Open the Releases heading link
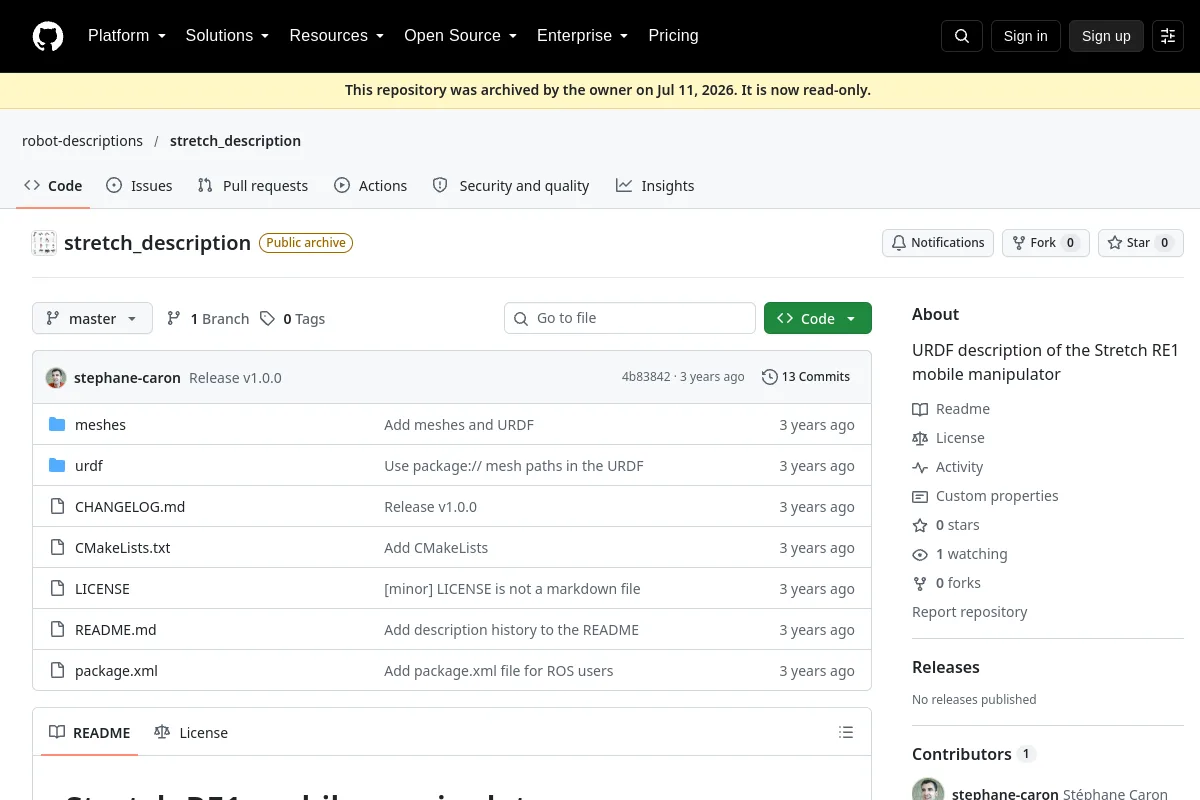1200x800 pixels. 946,667
